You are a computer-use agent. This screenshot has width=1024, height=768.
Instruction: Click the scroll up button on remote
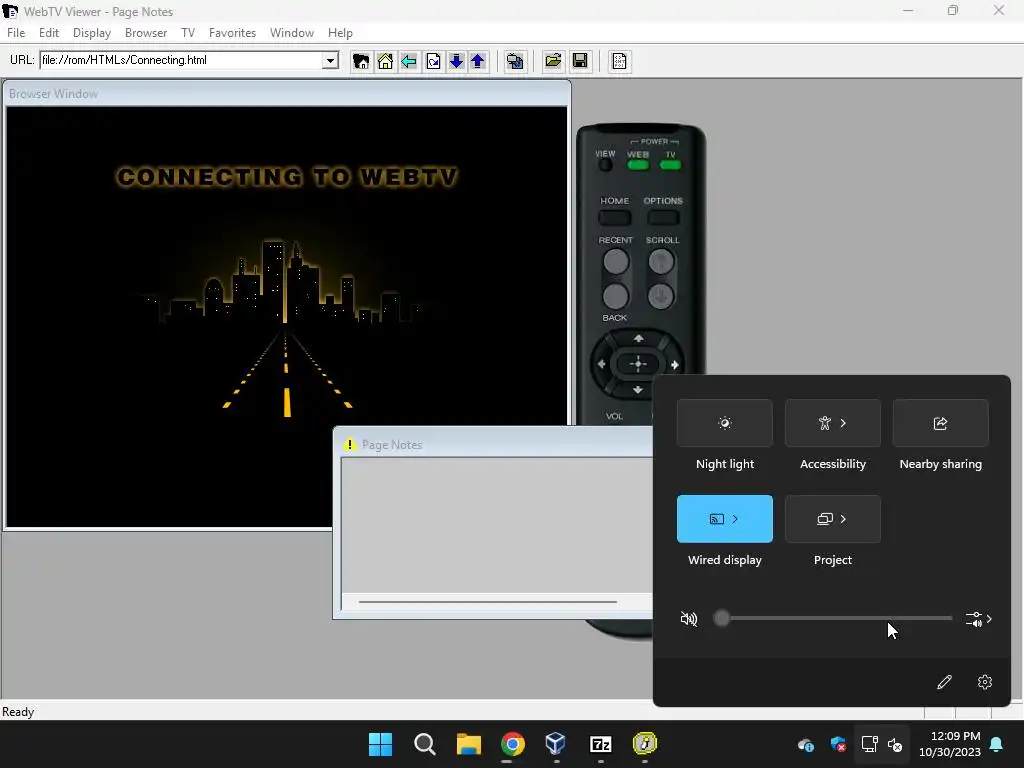point(661,262)
